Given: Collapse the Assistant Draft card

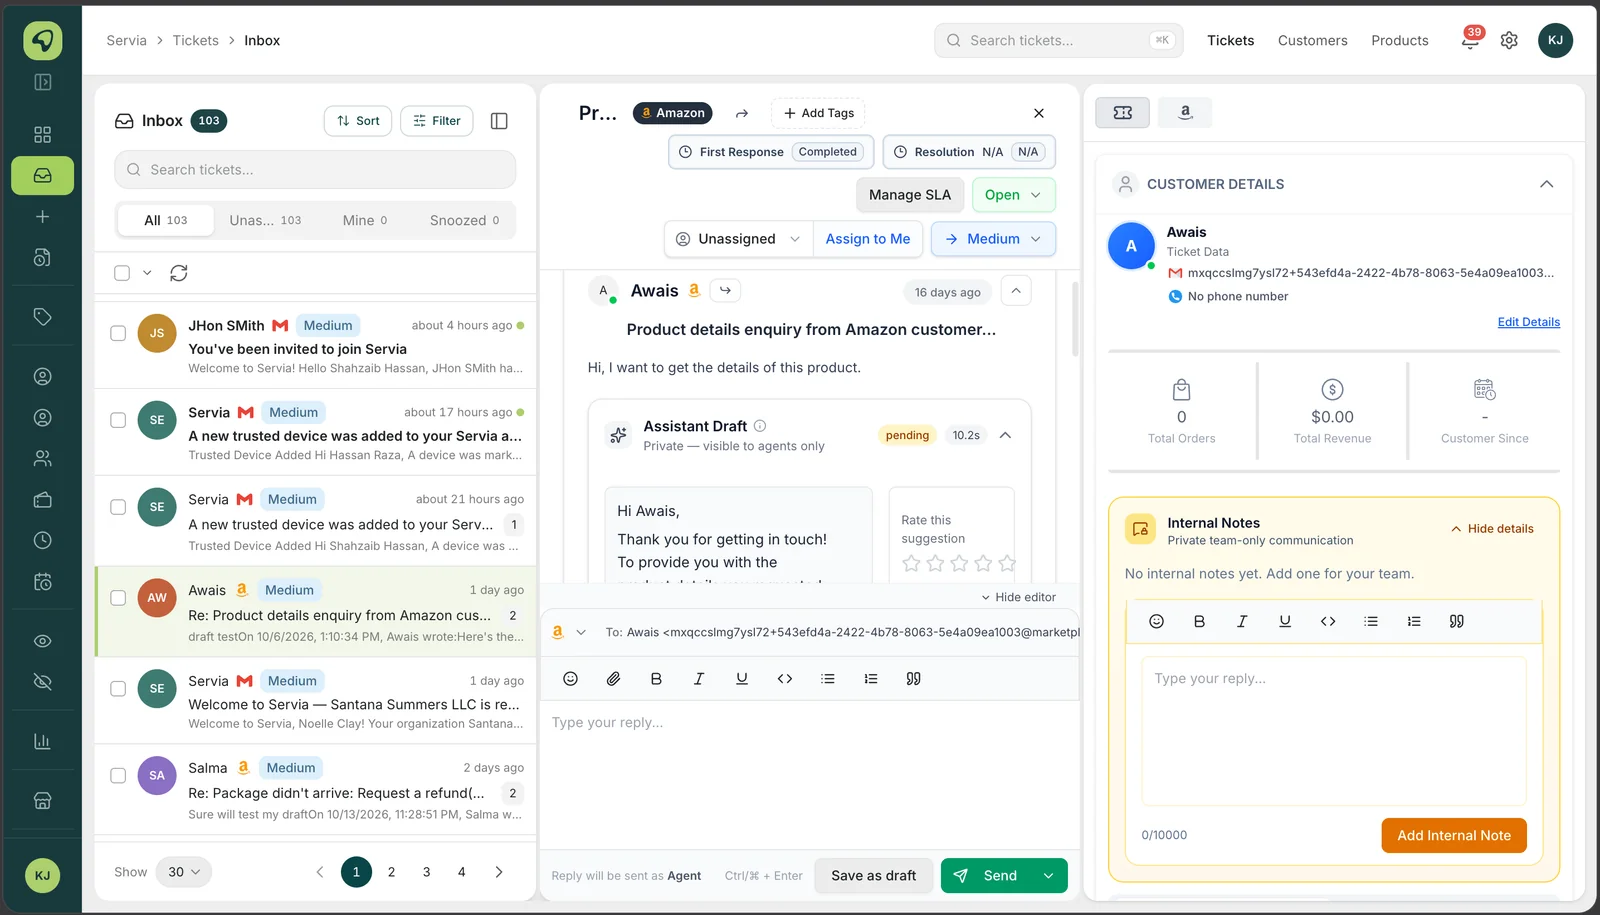Looking at the screenshot, I should point(1005,435).
